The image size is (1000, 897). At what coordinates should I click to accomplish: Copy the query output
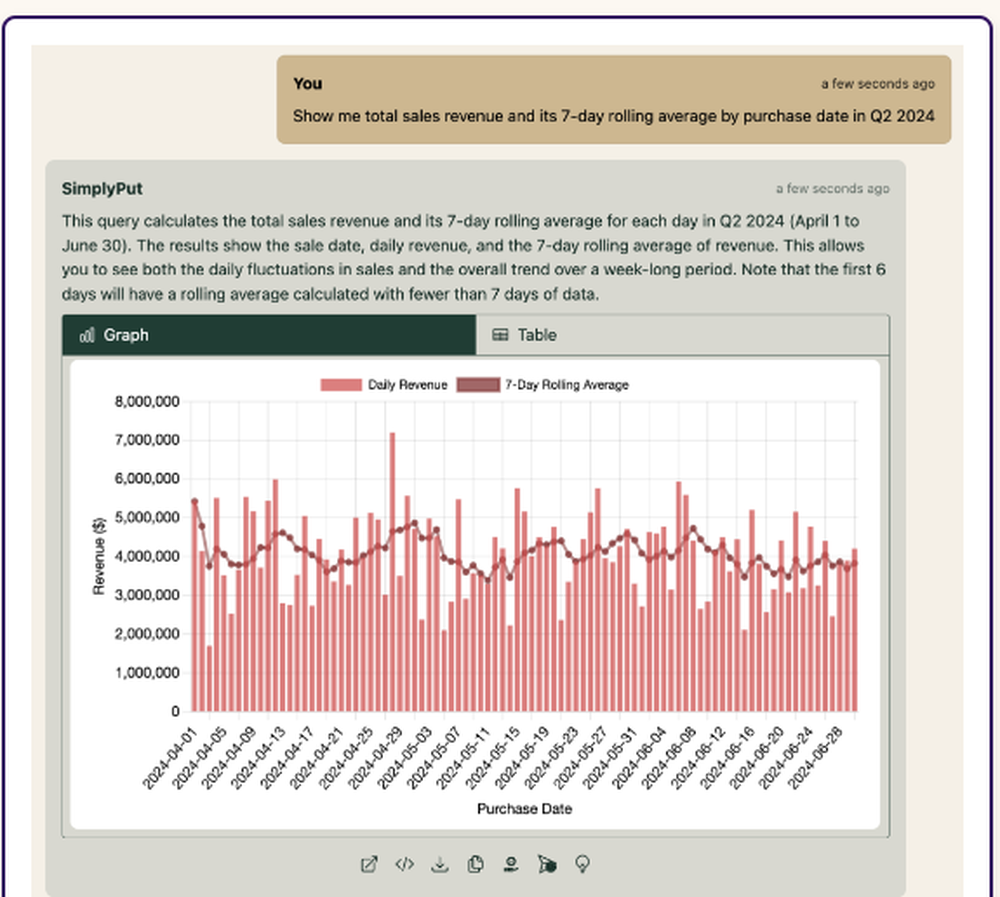tap(475, 864)
